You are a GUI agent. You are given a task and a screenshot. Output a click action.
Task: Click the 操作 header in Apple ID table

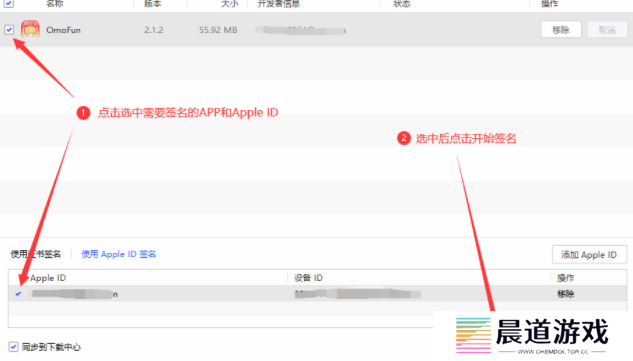(x=566, y=278)
